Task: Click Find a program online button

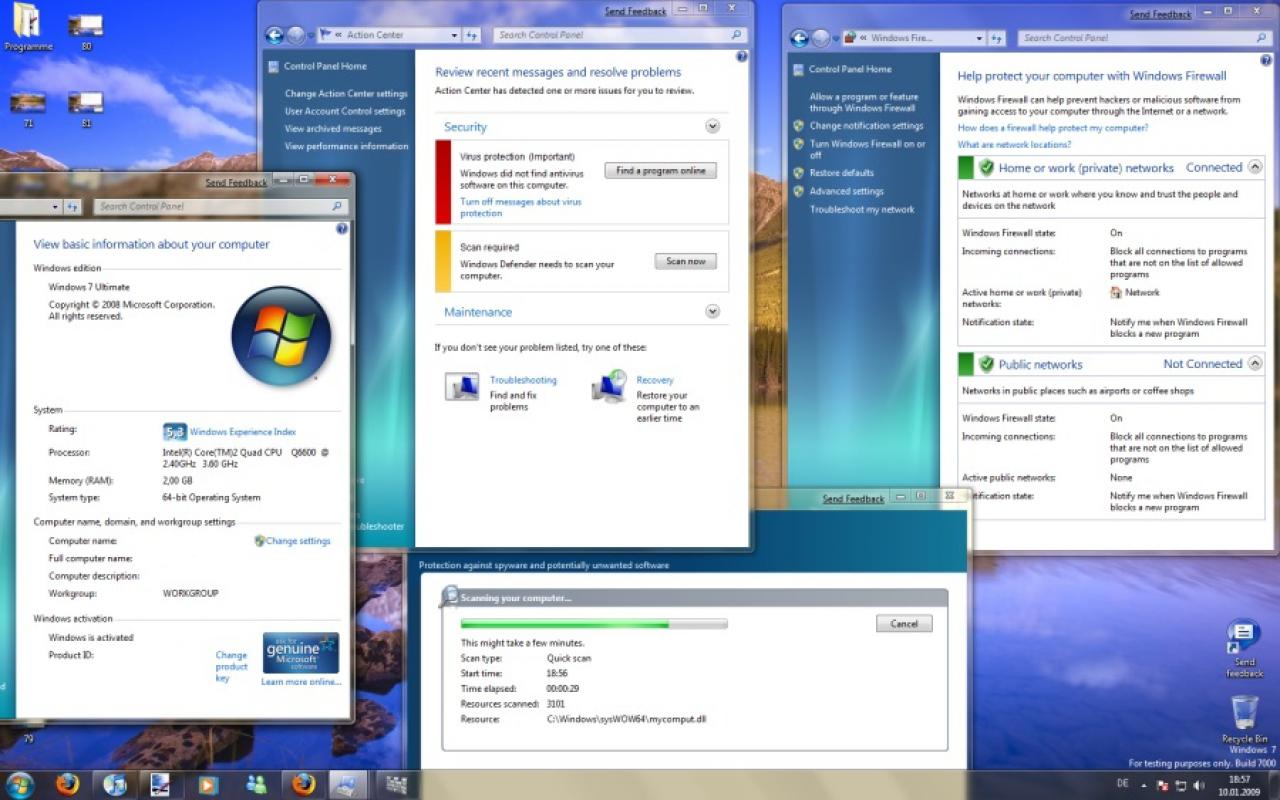Action: click(x=660, y=171)
